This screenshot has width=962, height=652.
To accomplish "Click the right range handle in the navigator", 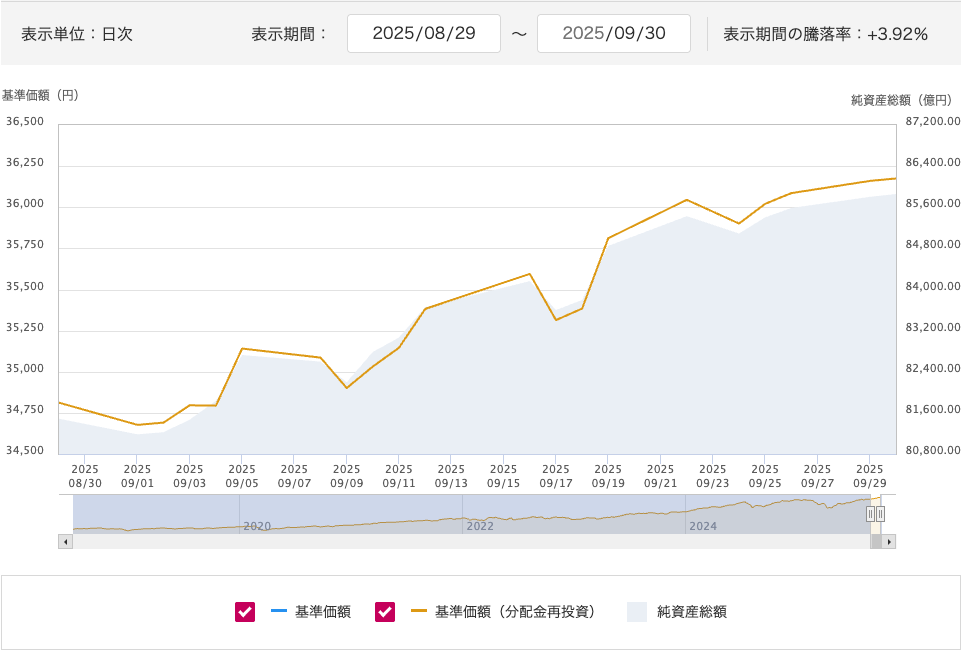I will (x=880, y=514).
